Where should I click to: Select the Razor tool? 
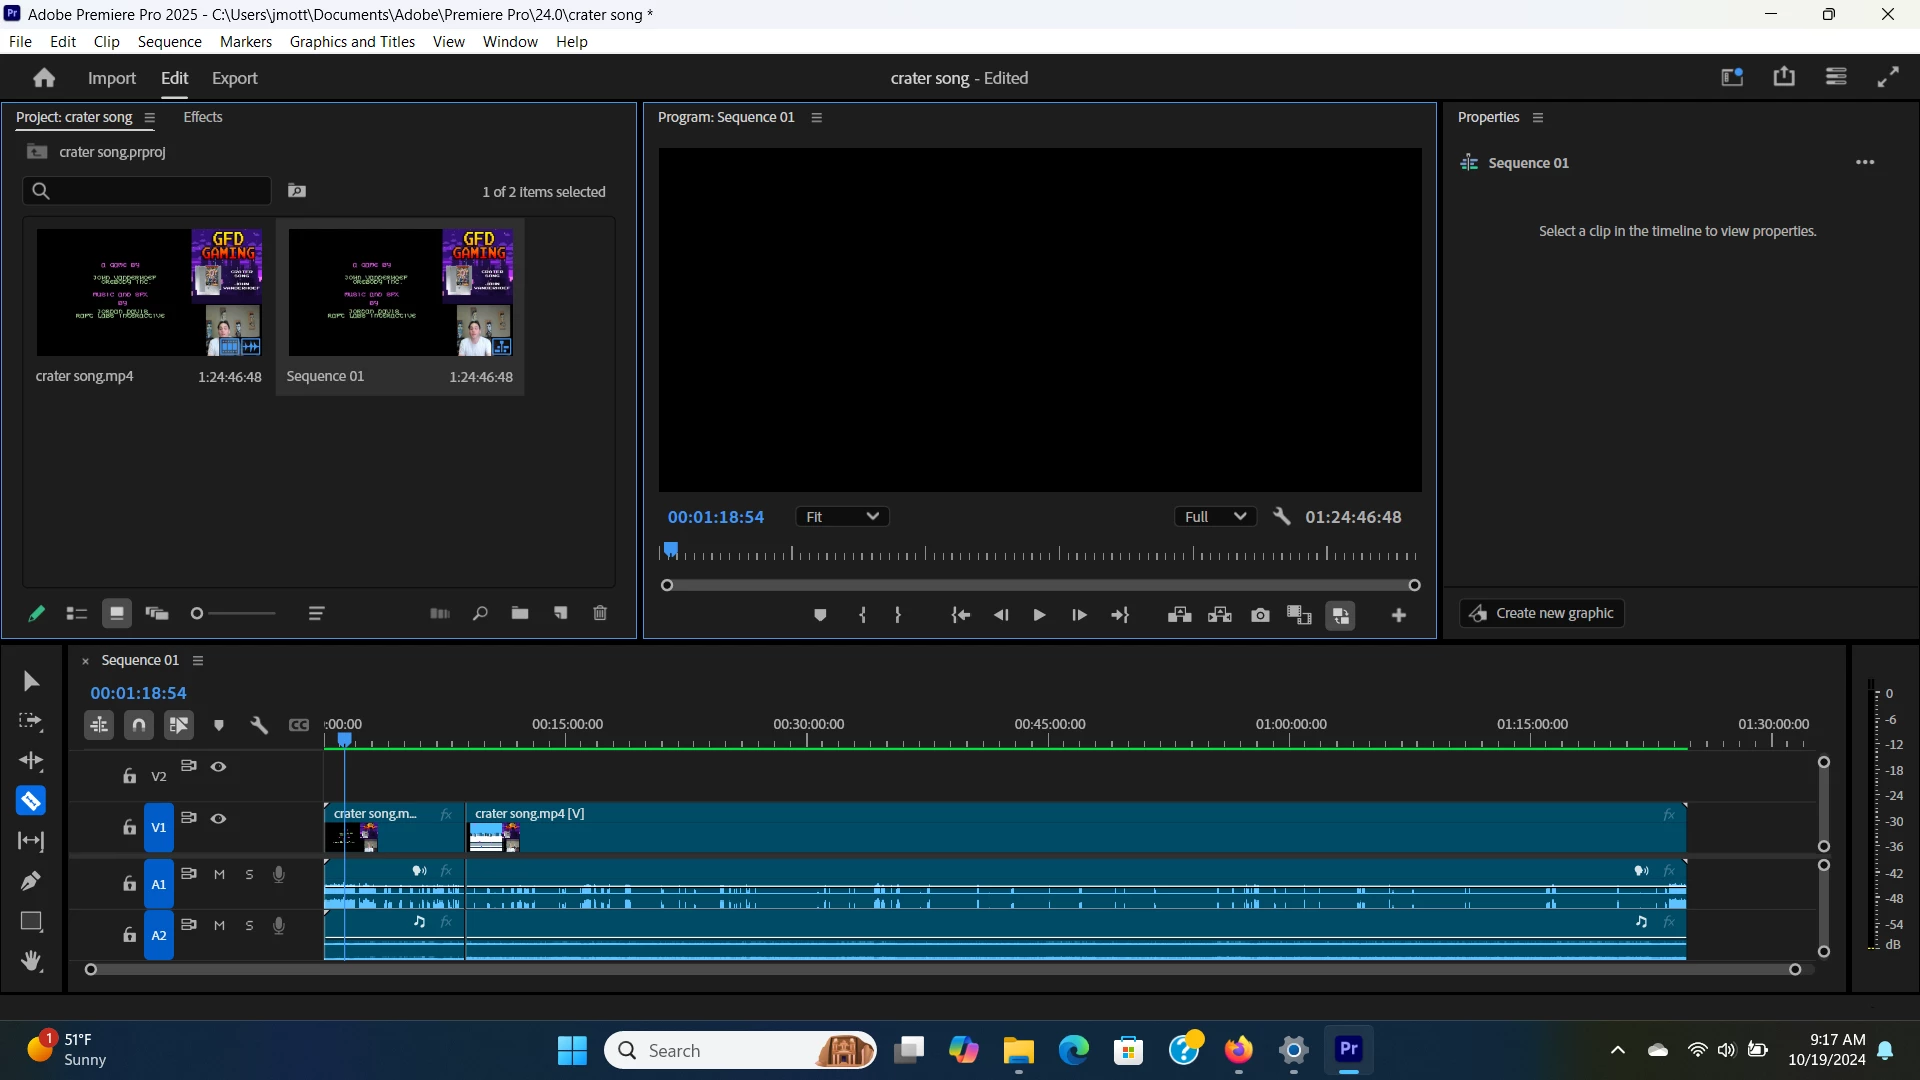(31, 801)
